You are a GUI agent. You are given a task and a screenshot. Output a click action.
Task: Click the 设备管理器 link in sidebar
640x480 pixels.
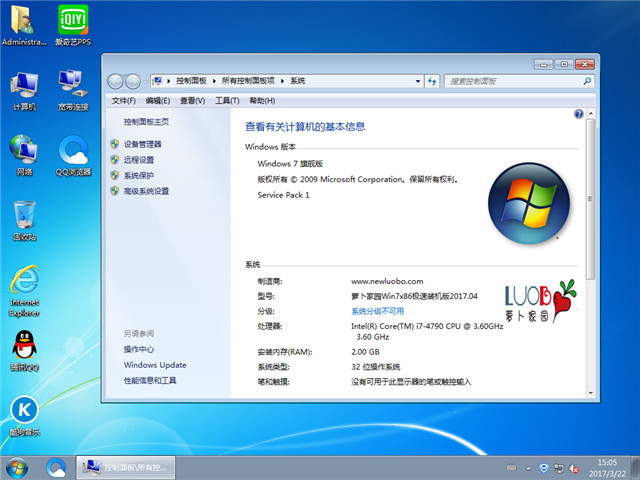coord(142,144)
